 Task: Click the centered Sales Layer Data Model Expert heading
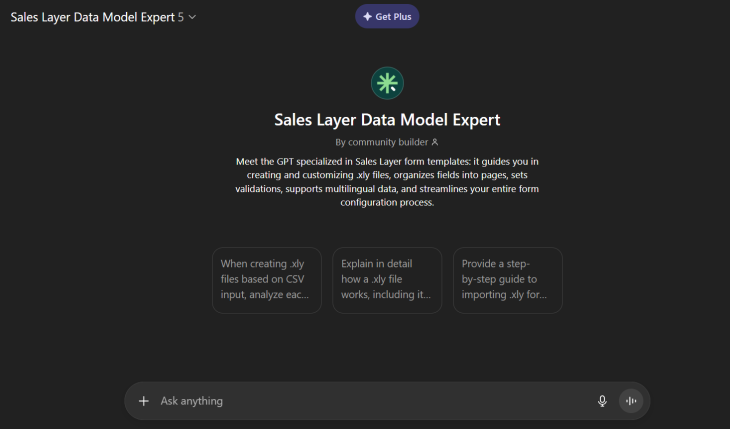[x=387, y=120]
